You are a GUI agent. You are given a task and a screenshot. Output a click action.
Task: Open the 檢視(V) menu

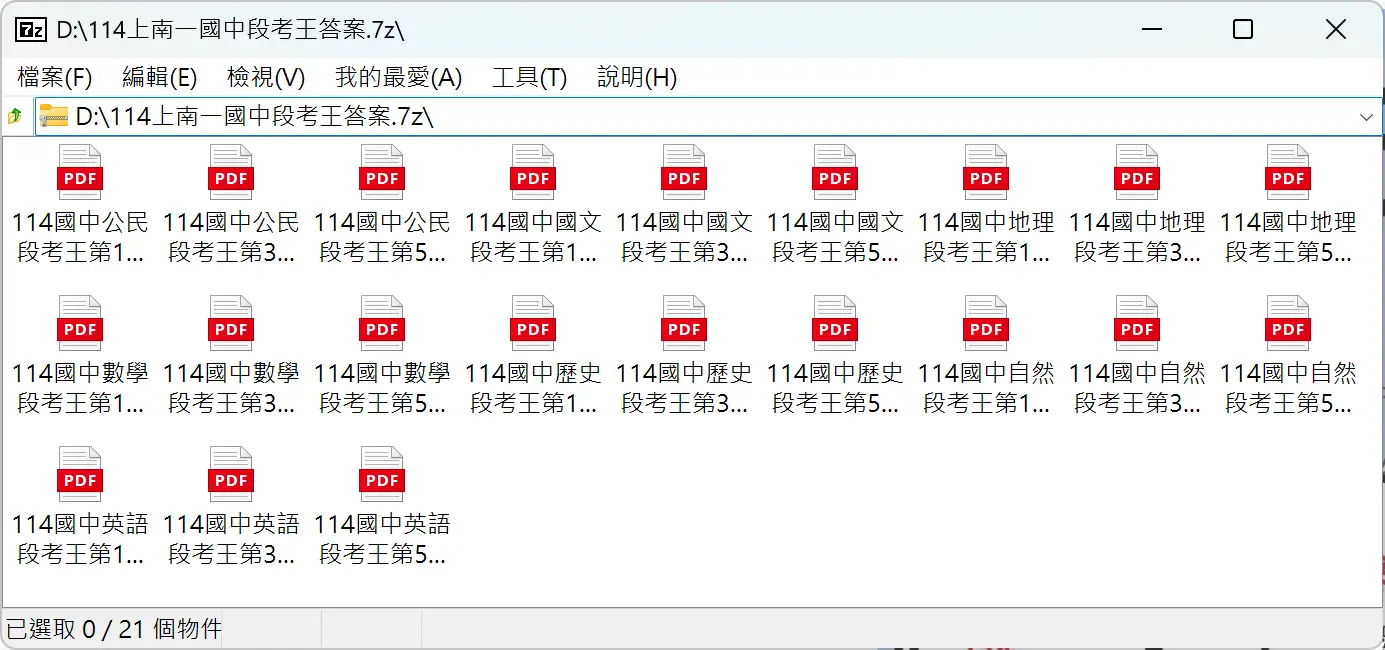266,77
